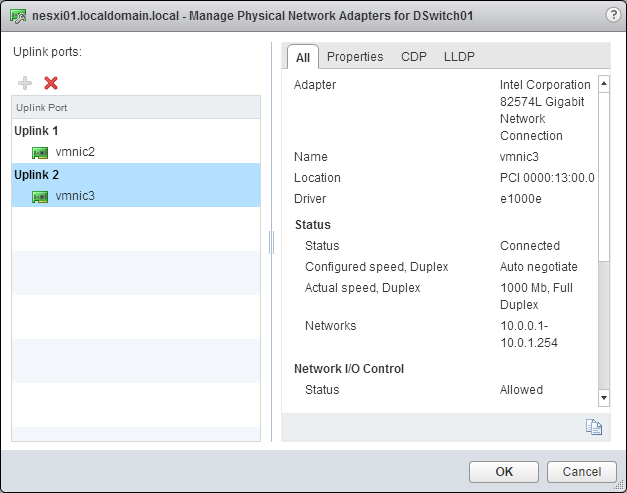Click the 1000 Mb, Full Duplex value
Screen dimensions: 627x493
coord(536,296)
